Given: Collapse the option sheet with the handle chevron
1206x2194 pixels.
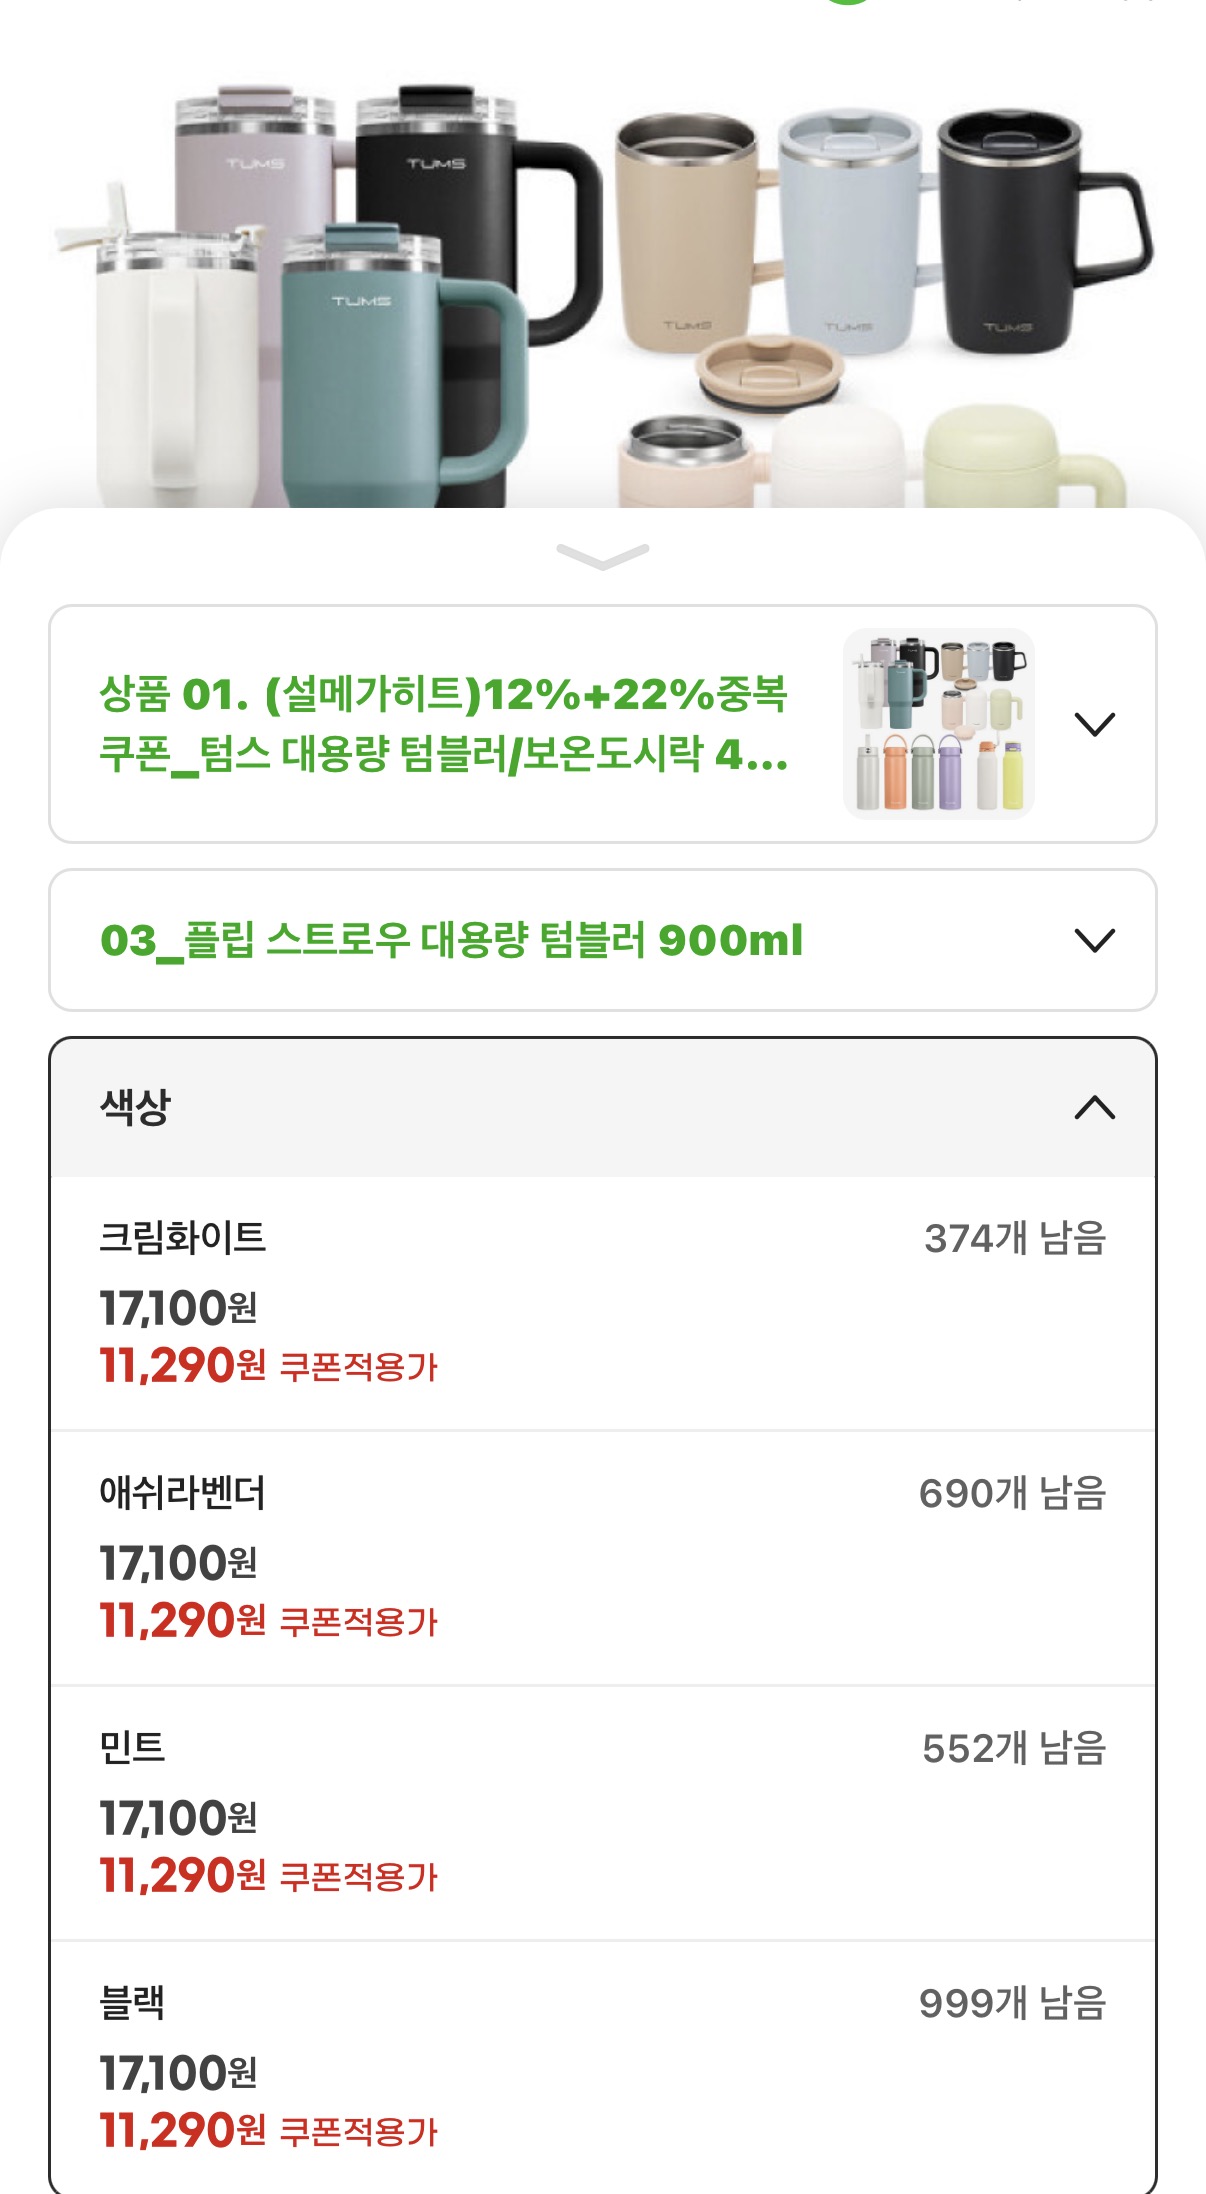Looking at the screenshot, I should click(x=602, y=556).
